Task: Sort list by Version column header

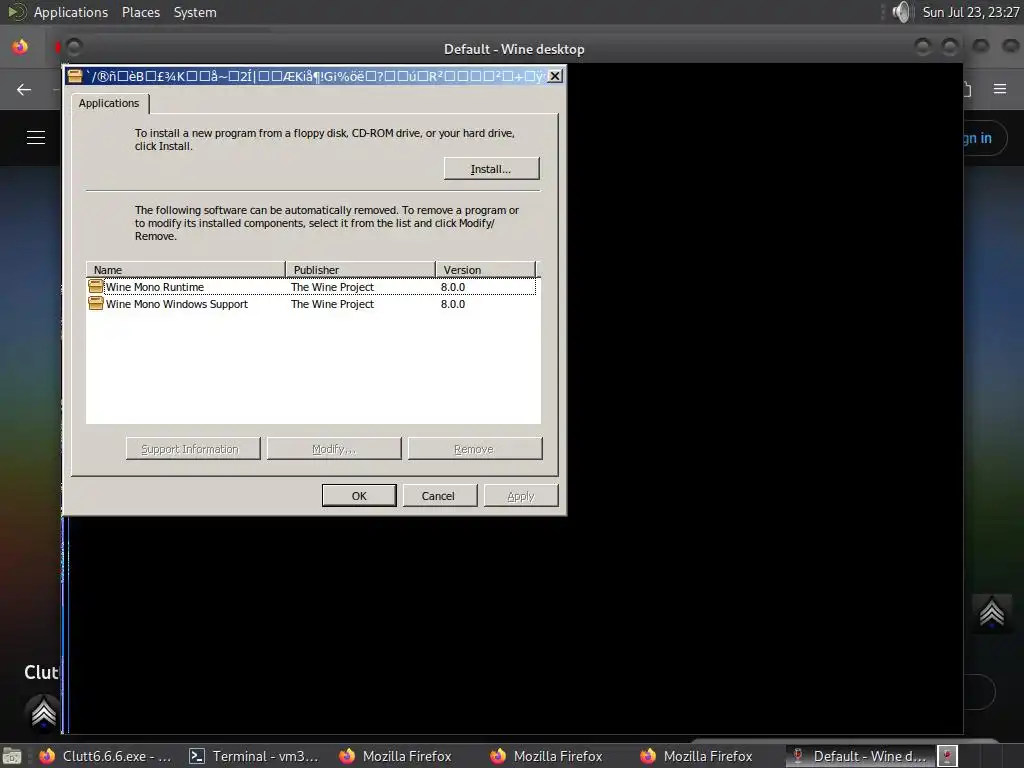Action: click(486, 270)
